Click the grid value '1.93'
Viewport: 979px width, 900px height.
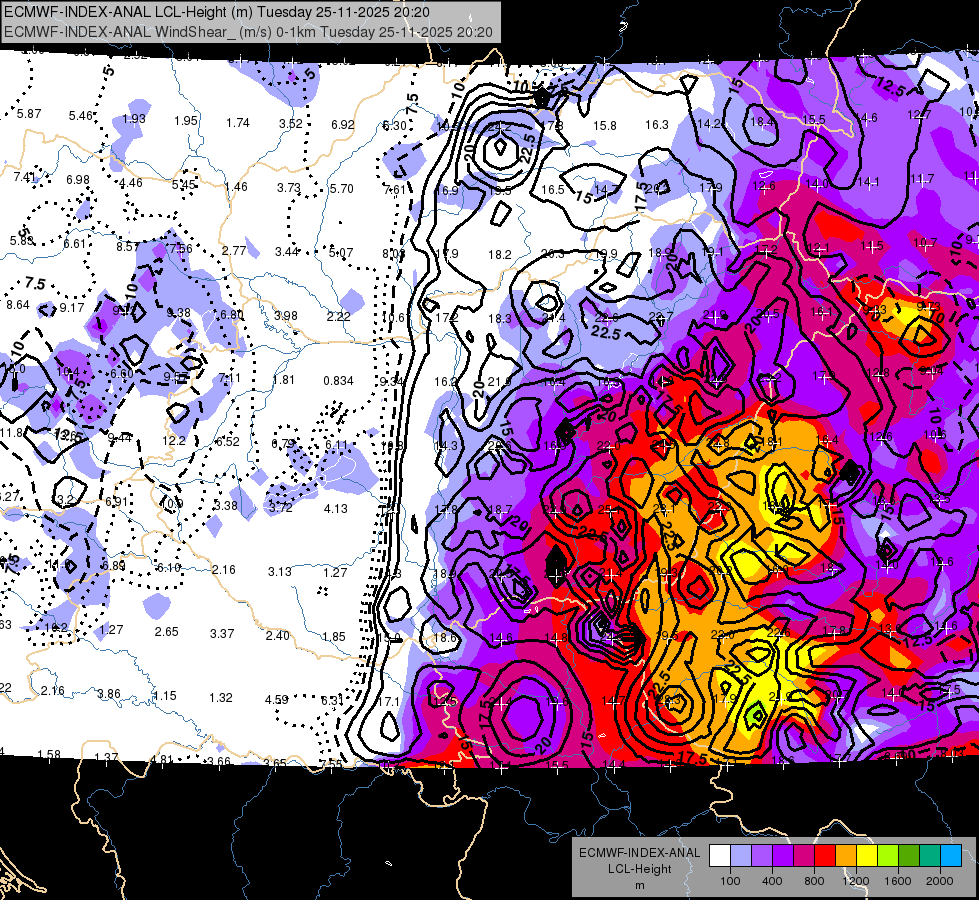click(x=134, y=119)
